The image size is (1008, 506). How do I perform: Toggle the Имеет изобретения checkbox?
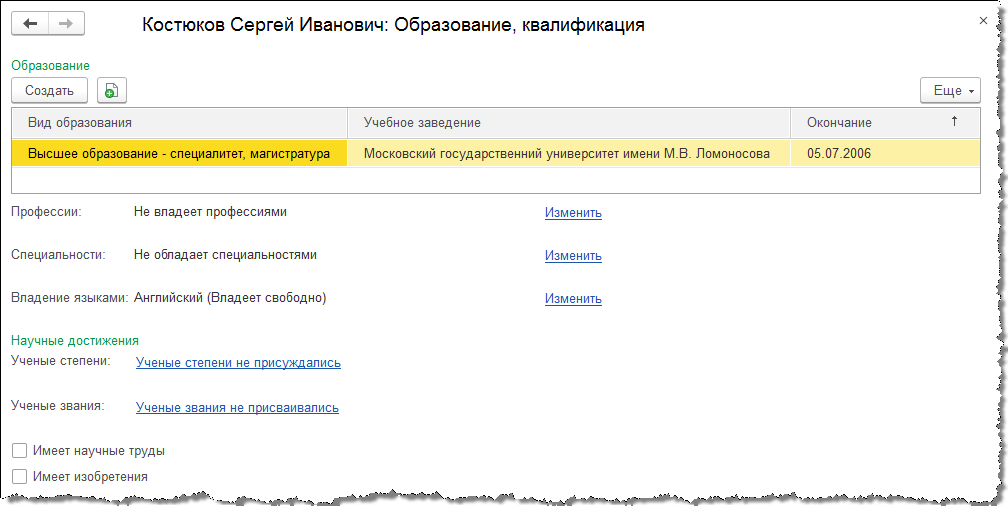(x=19, y=477)
